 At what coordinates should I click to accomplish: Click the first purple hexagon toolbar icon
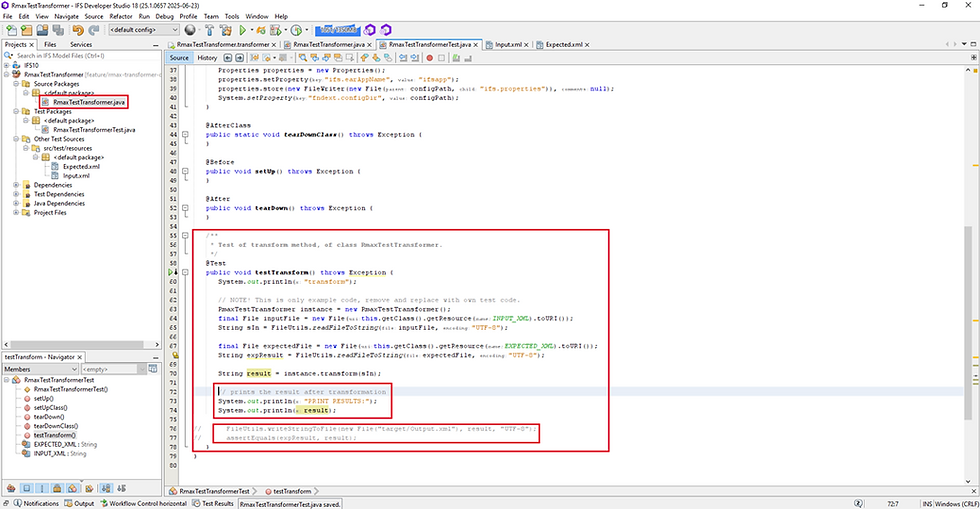point(369,30)
